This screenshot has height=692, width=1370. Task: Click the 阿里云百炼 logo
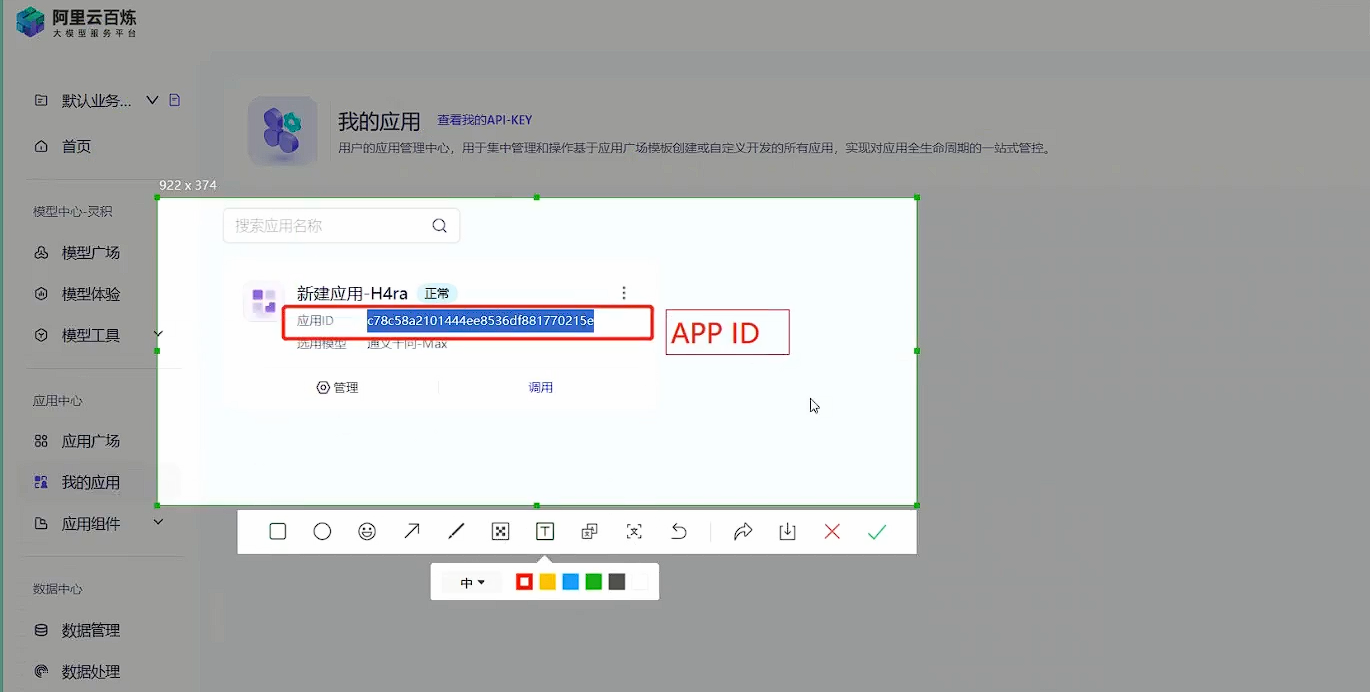click(77, 22)
